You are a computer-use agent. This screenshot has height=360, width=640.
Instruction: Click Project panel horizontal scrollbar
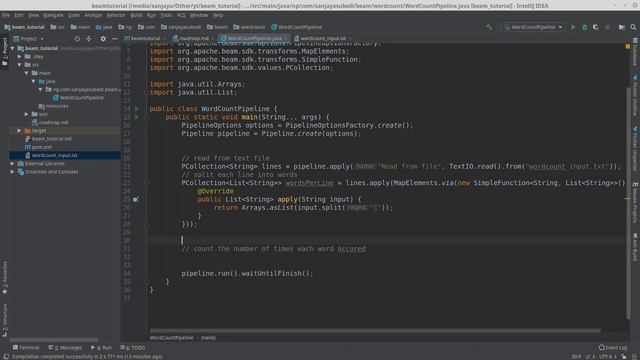click(x=53, y=340)
